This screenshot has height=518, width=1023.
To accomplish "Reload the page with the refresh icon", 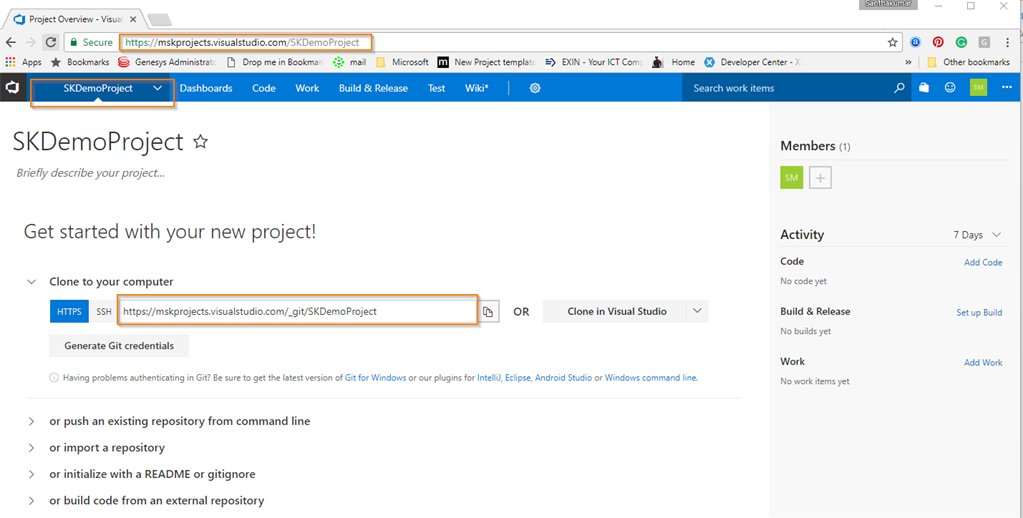I will [50, 42].
